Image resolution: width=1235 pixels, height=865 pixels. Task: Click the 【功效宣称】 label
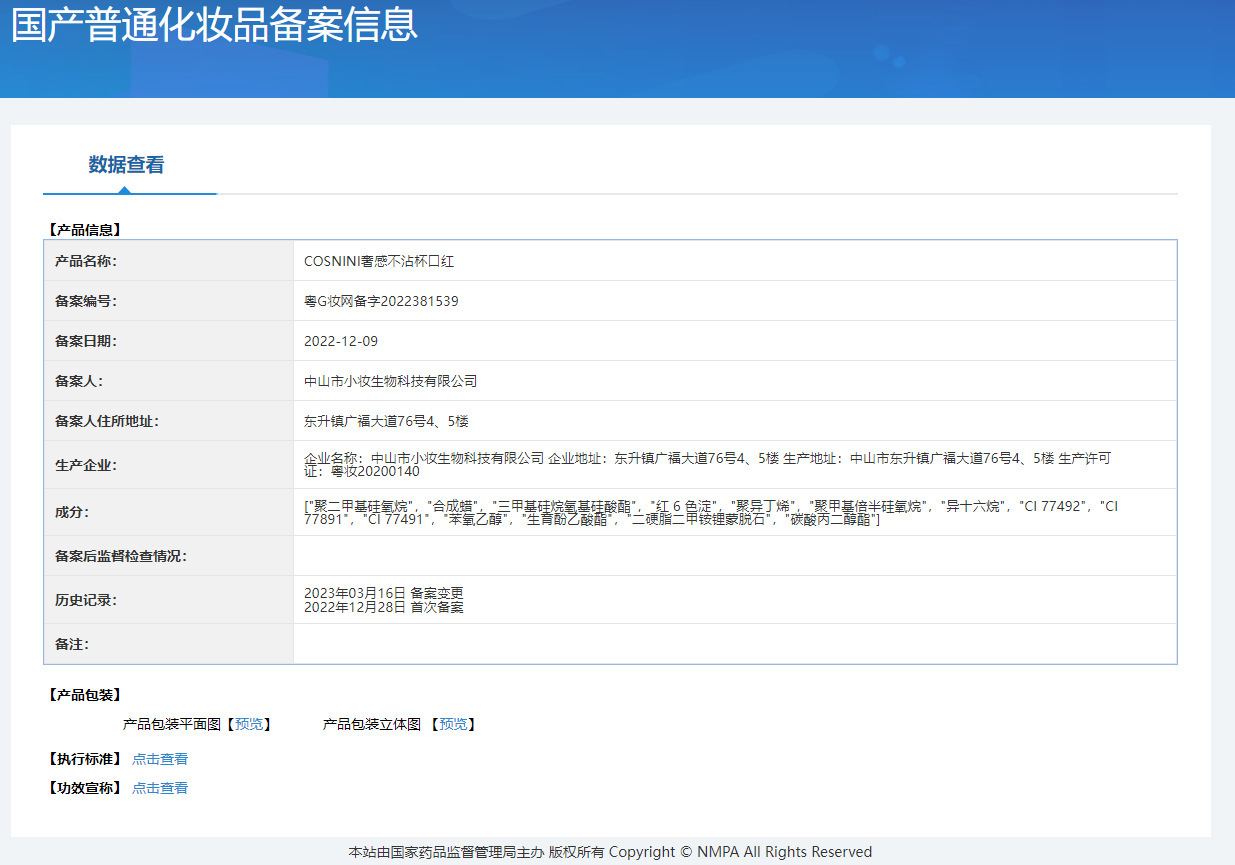(x=84, y=788)
